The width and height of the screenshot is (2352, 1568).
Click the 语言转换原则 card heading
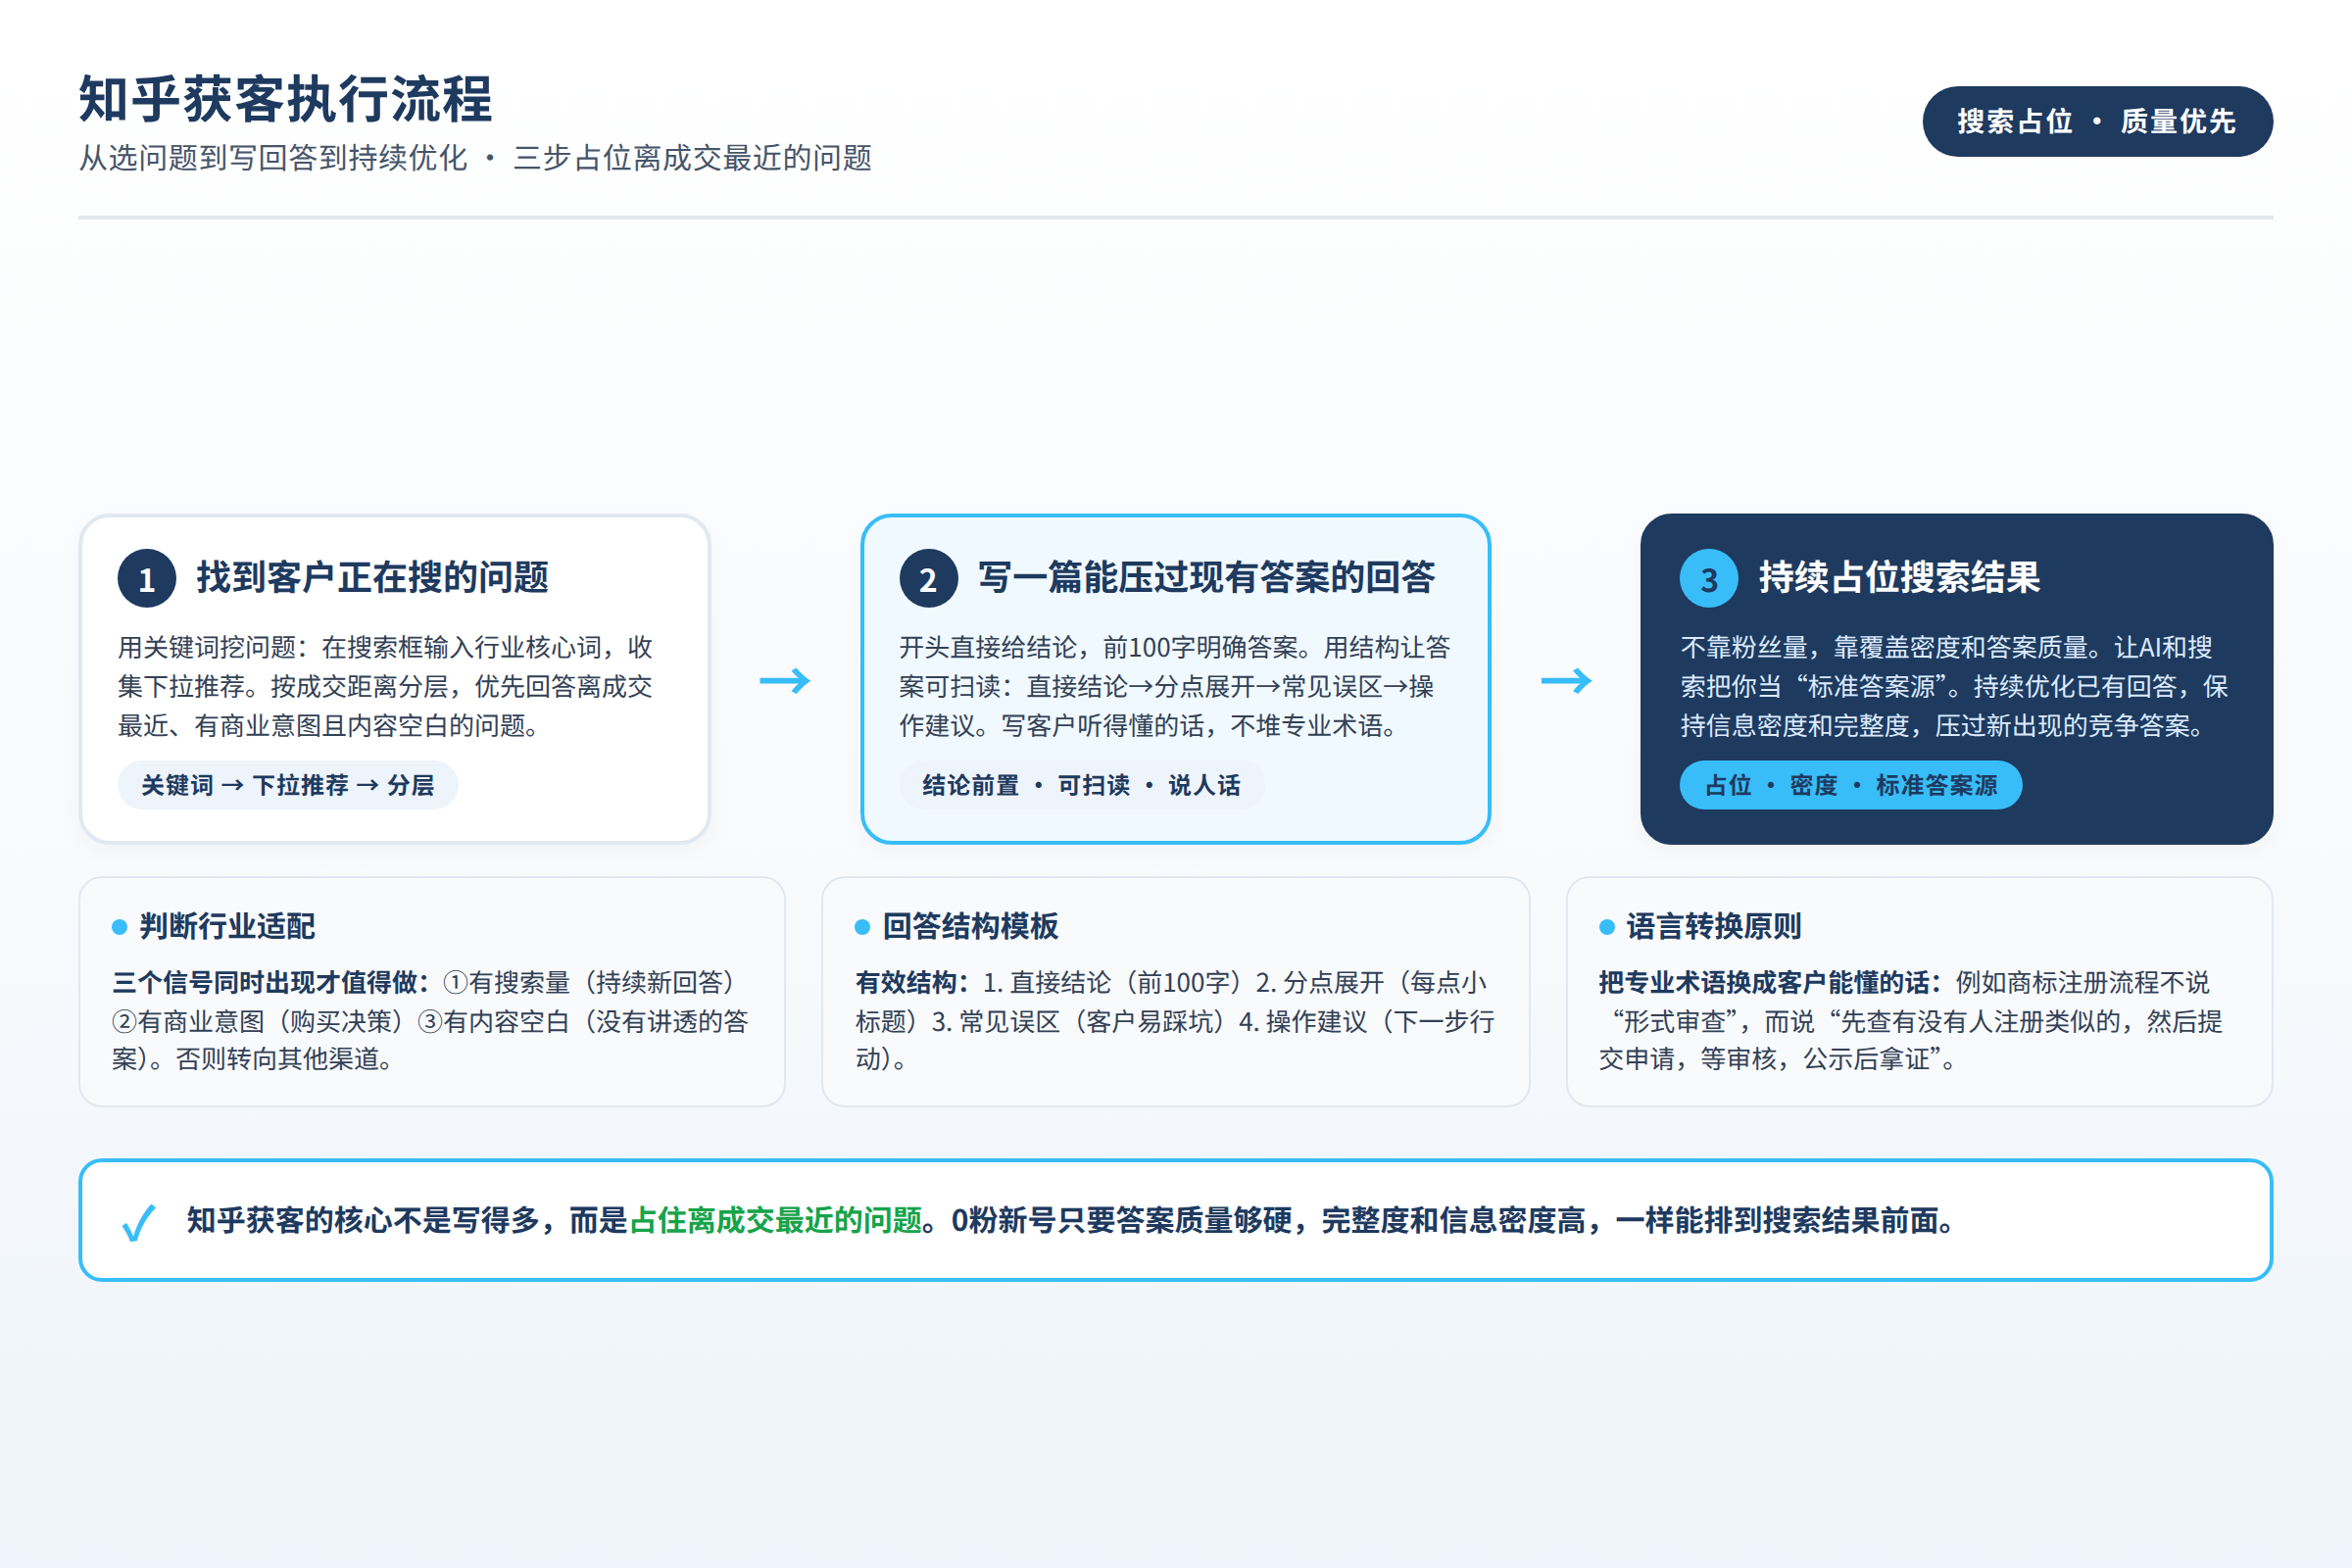point(1714,926)
